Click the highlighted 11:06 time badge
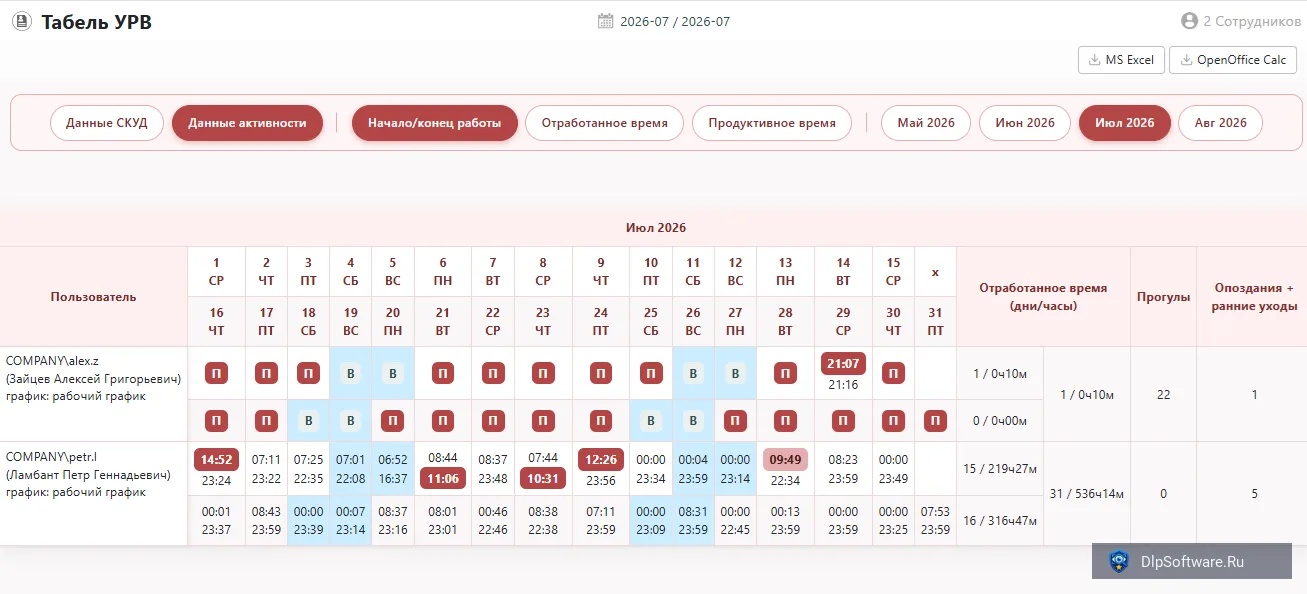This screenshot has height=594, width=1307. click(443, 478)
